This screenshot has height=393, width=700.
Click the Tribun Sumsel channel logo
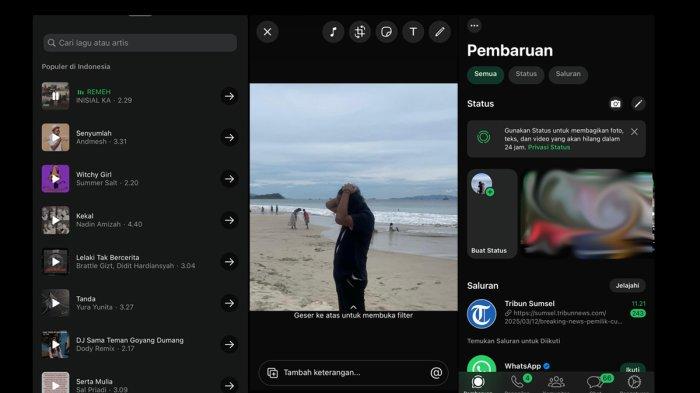[x=481, y=314]
